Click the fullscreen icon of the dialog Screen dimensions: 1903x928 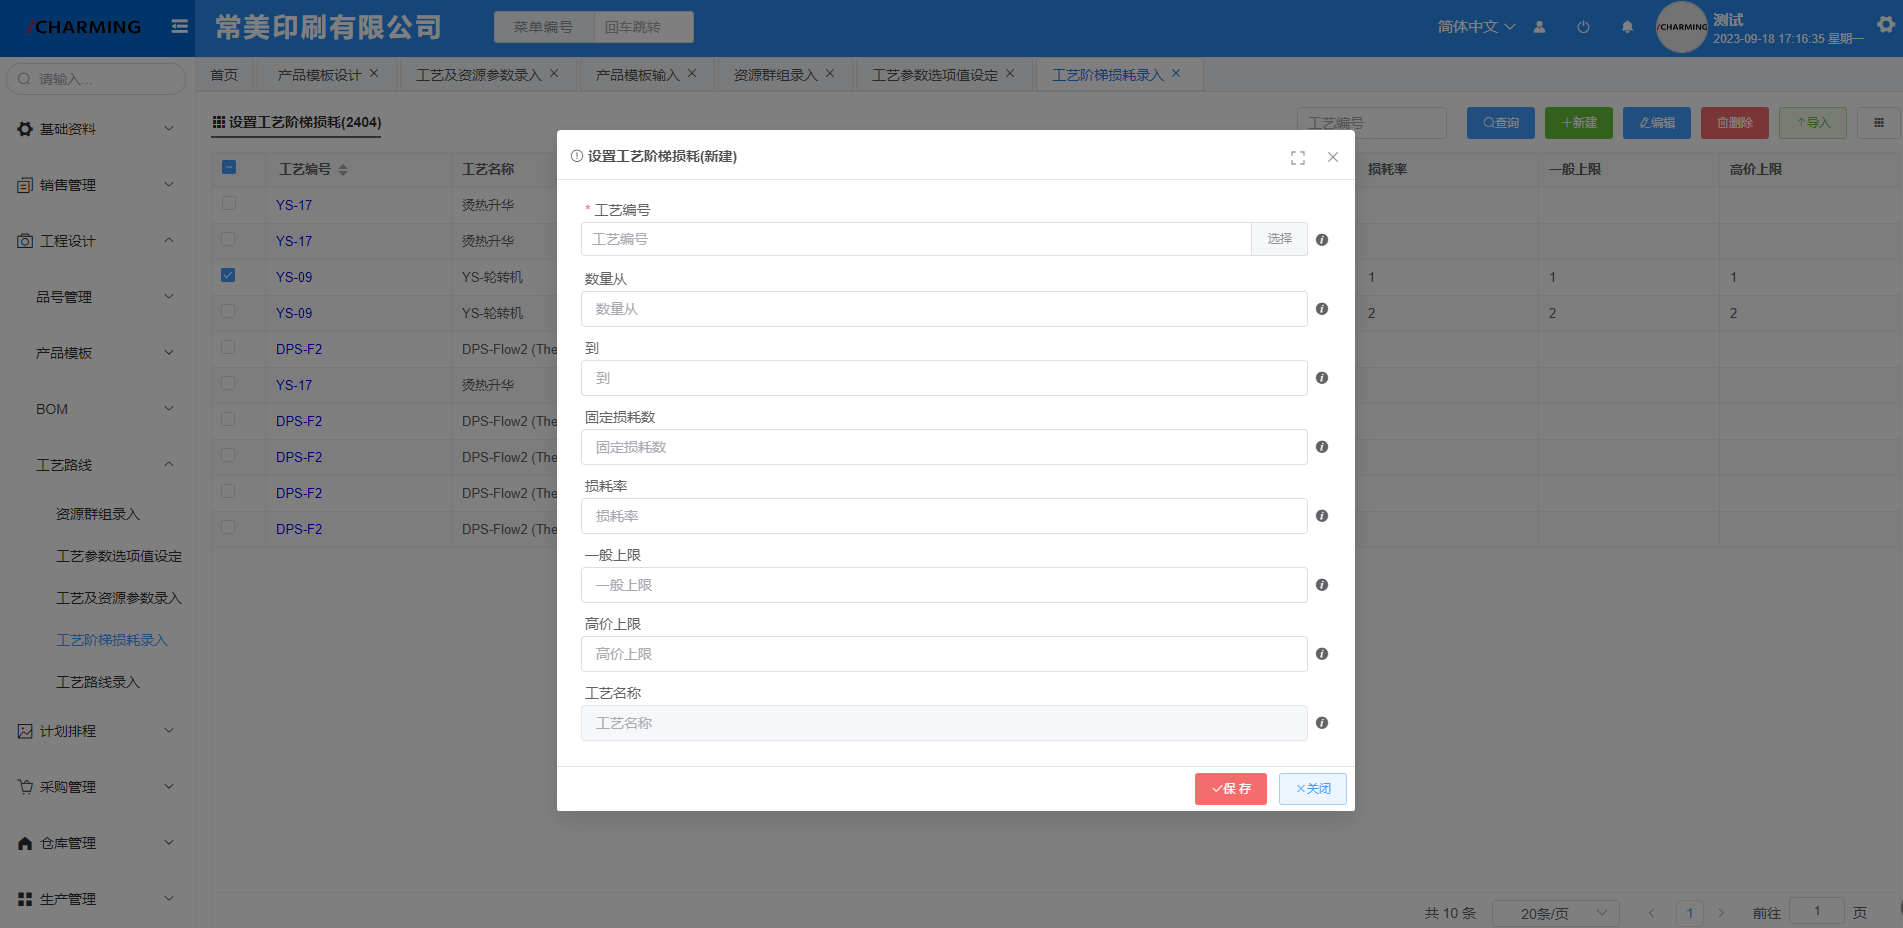(x=1298, y=158)
